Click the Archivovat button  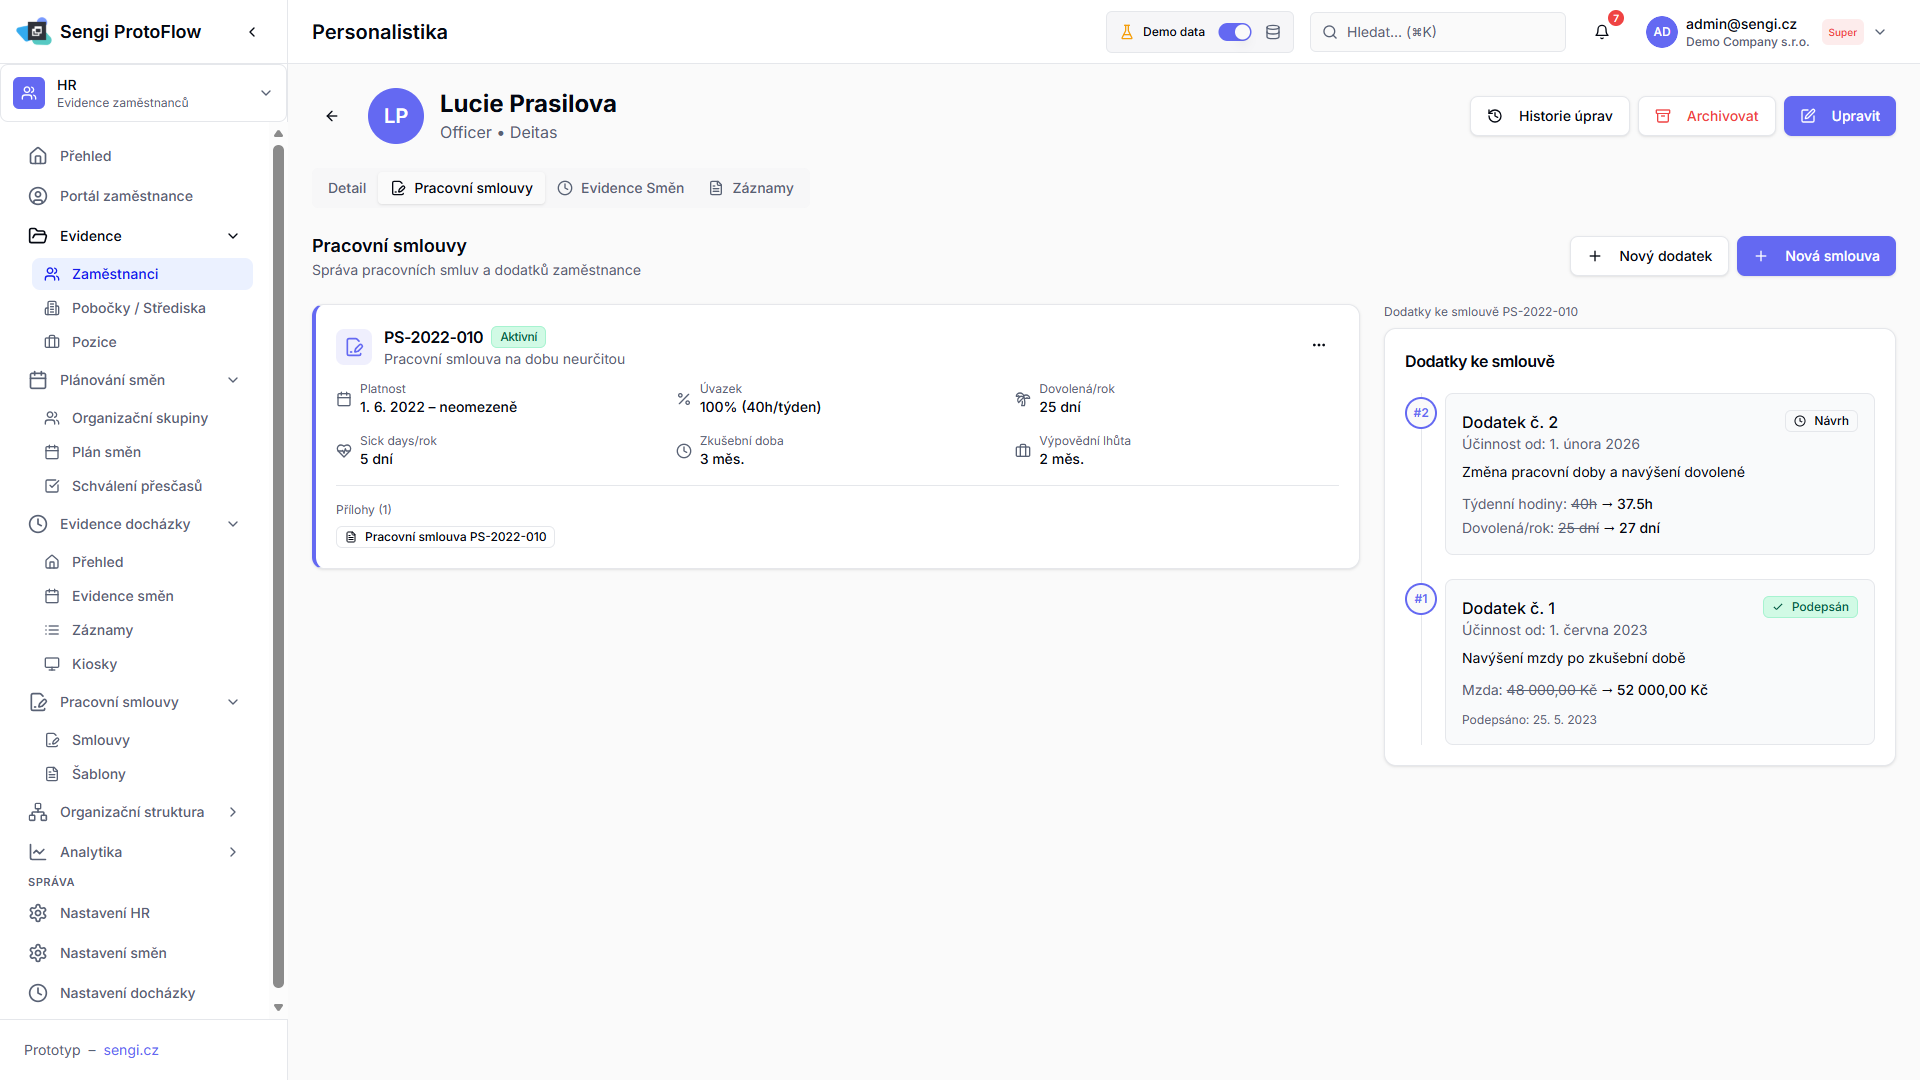pos(1706,116)
